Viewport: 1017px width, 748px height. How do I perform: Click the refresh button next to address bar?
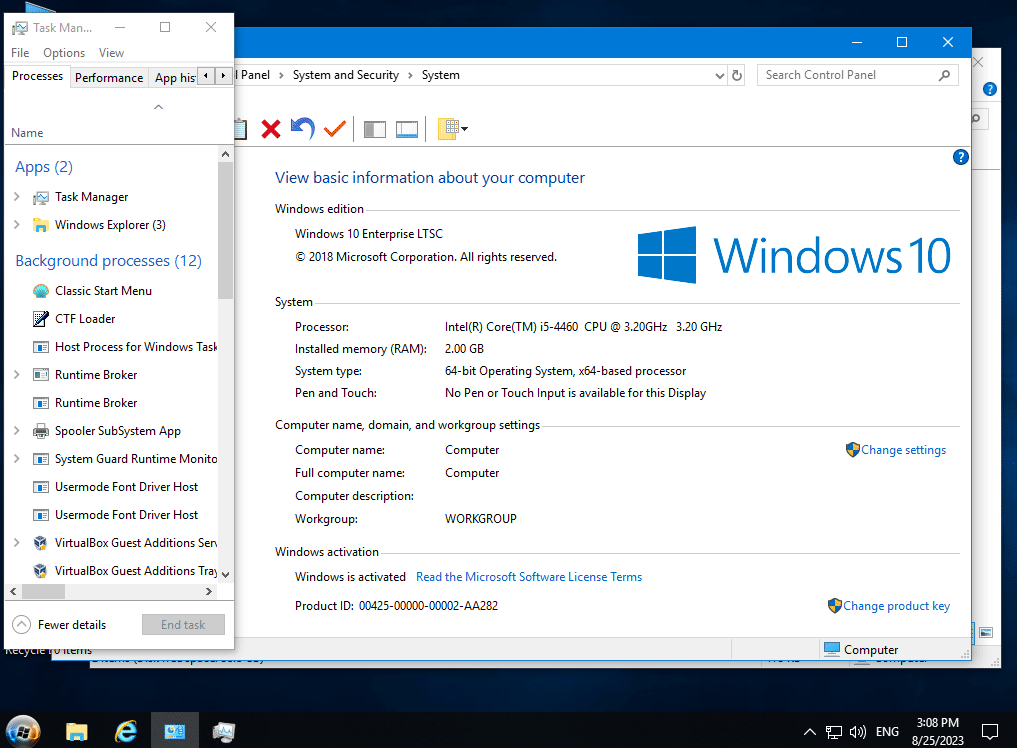coord(737,75)
